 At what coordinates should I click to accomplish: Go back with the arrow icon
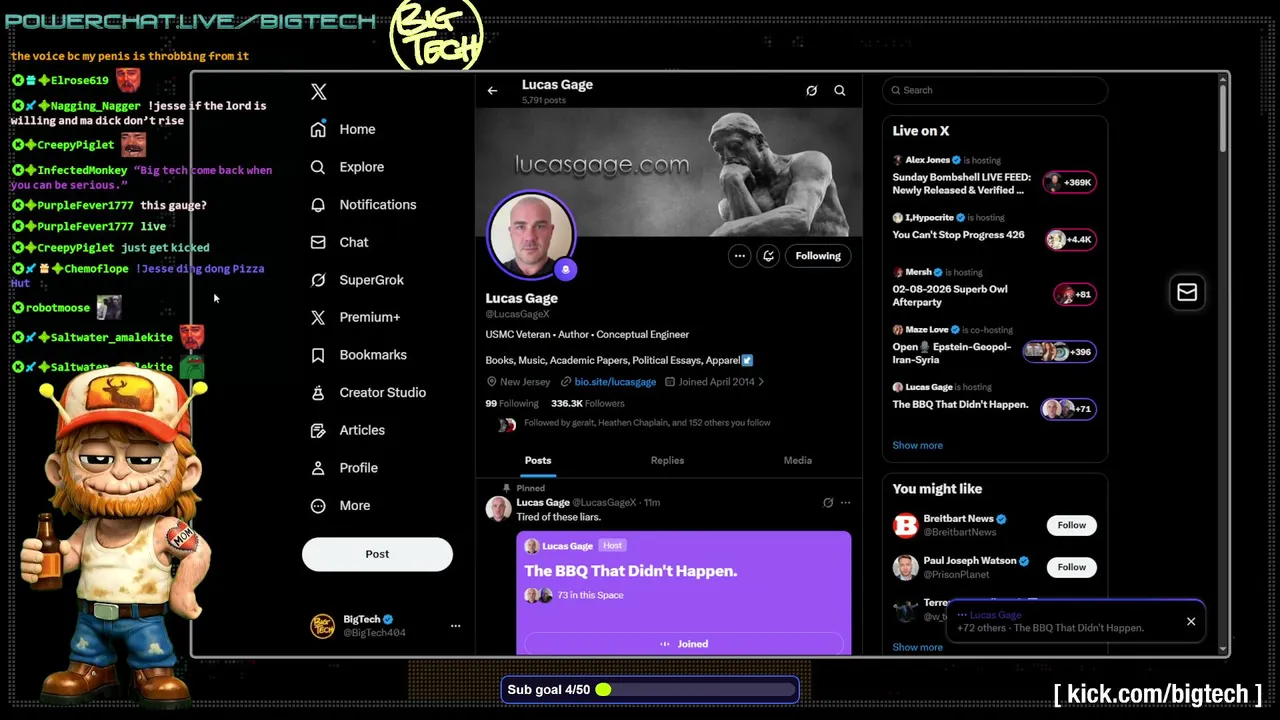click(x=492, y=91)
